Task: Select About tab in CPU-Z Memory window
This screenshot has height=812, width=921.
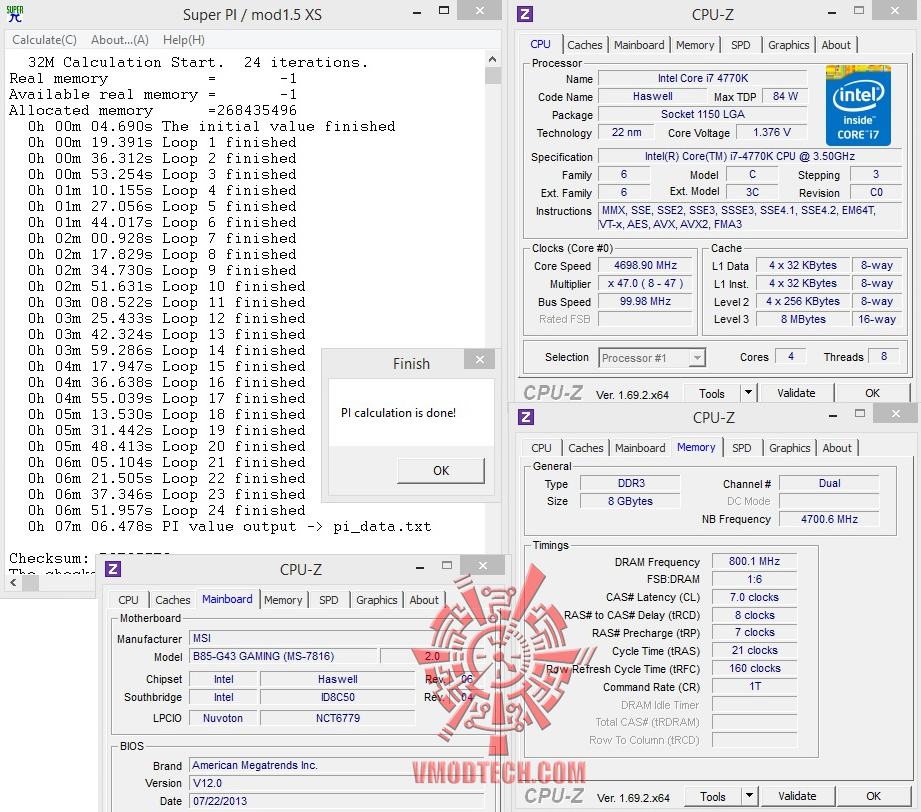Action: point(837,448)
